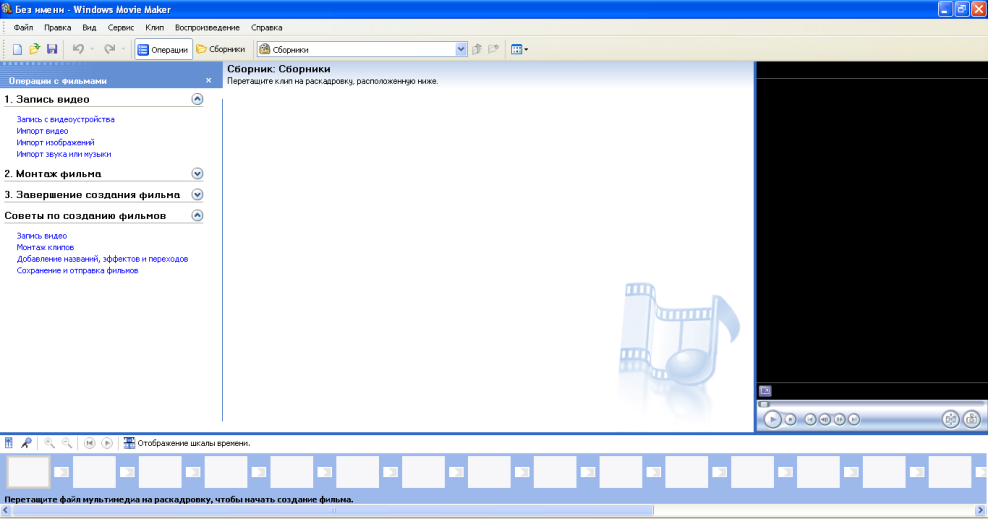Switch to Отображение шкалы времени
Viewport: 988px width, 519px height.
(x=187, y=443)
